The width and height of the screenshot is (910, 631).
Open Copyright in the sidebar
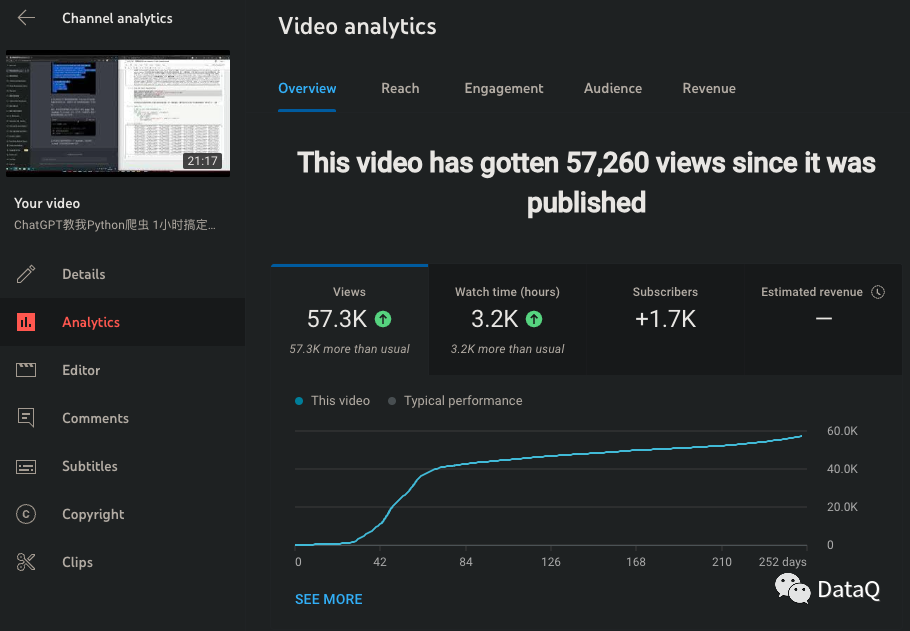(93, 514)
